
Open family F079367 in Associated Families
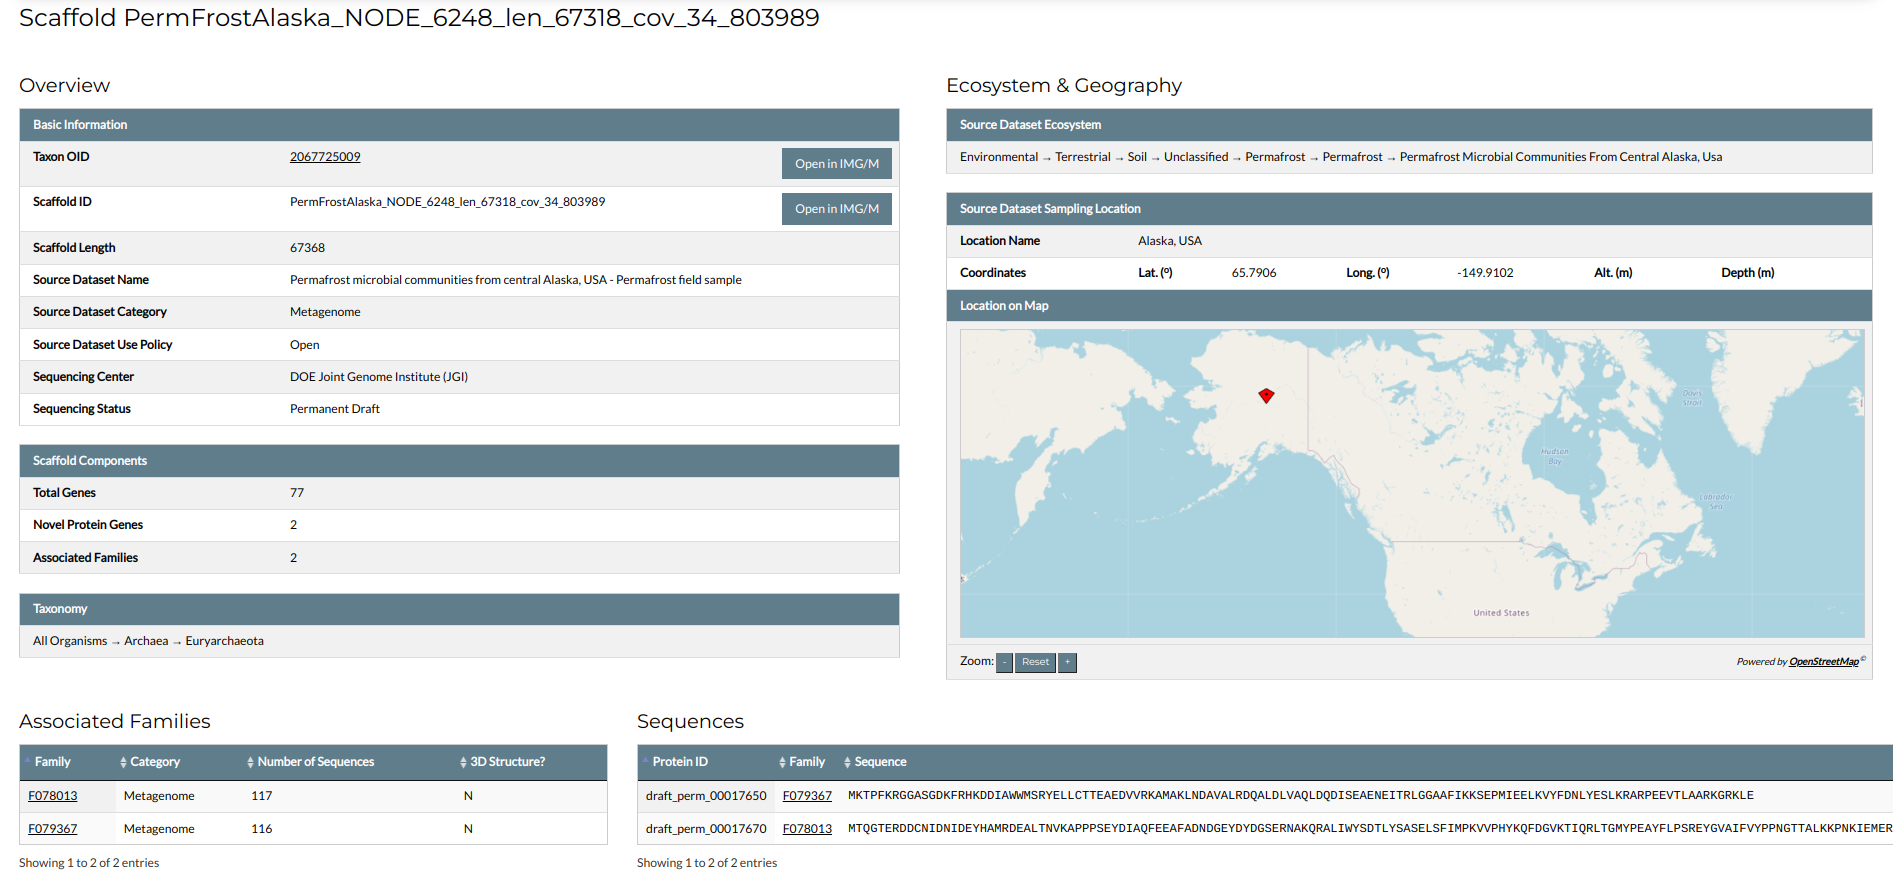coord(53,829)
